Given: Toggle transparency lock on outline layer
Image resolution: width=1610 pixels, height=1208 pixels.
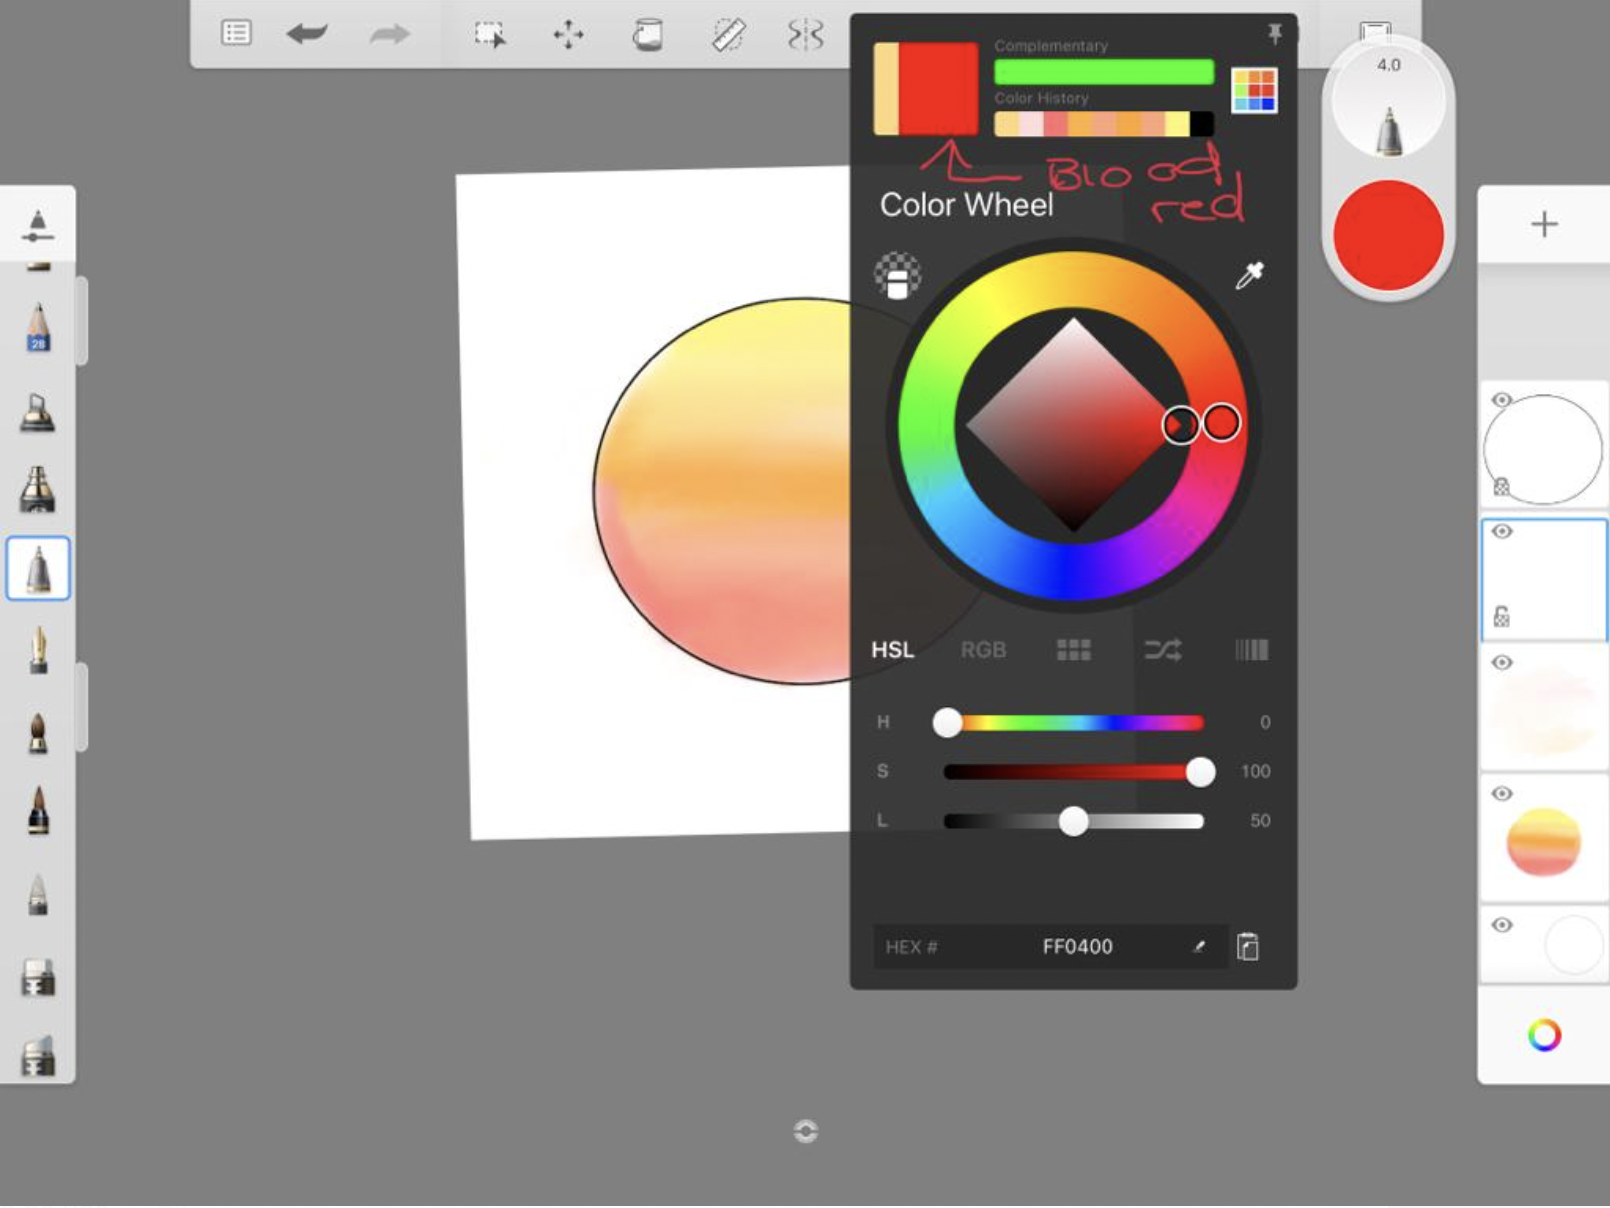Looking at the screenshot, I should [x=1501, y=487].
